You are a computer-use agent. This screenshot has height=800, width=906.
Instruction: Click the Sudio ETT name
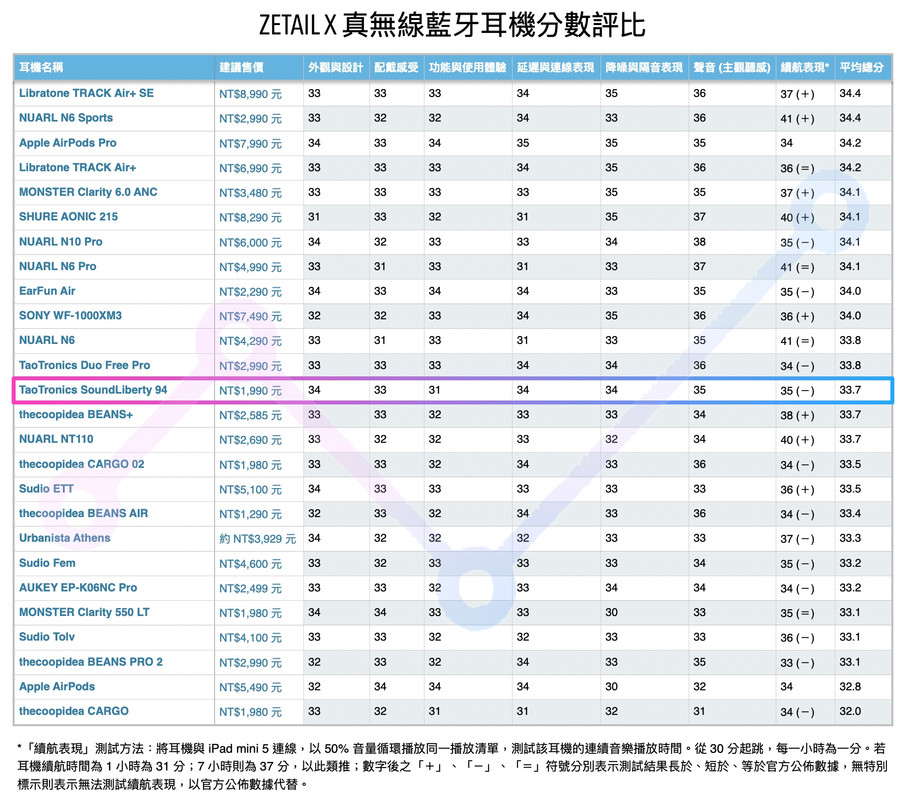(46, 489)
